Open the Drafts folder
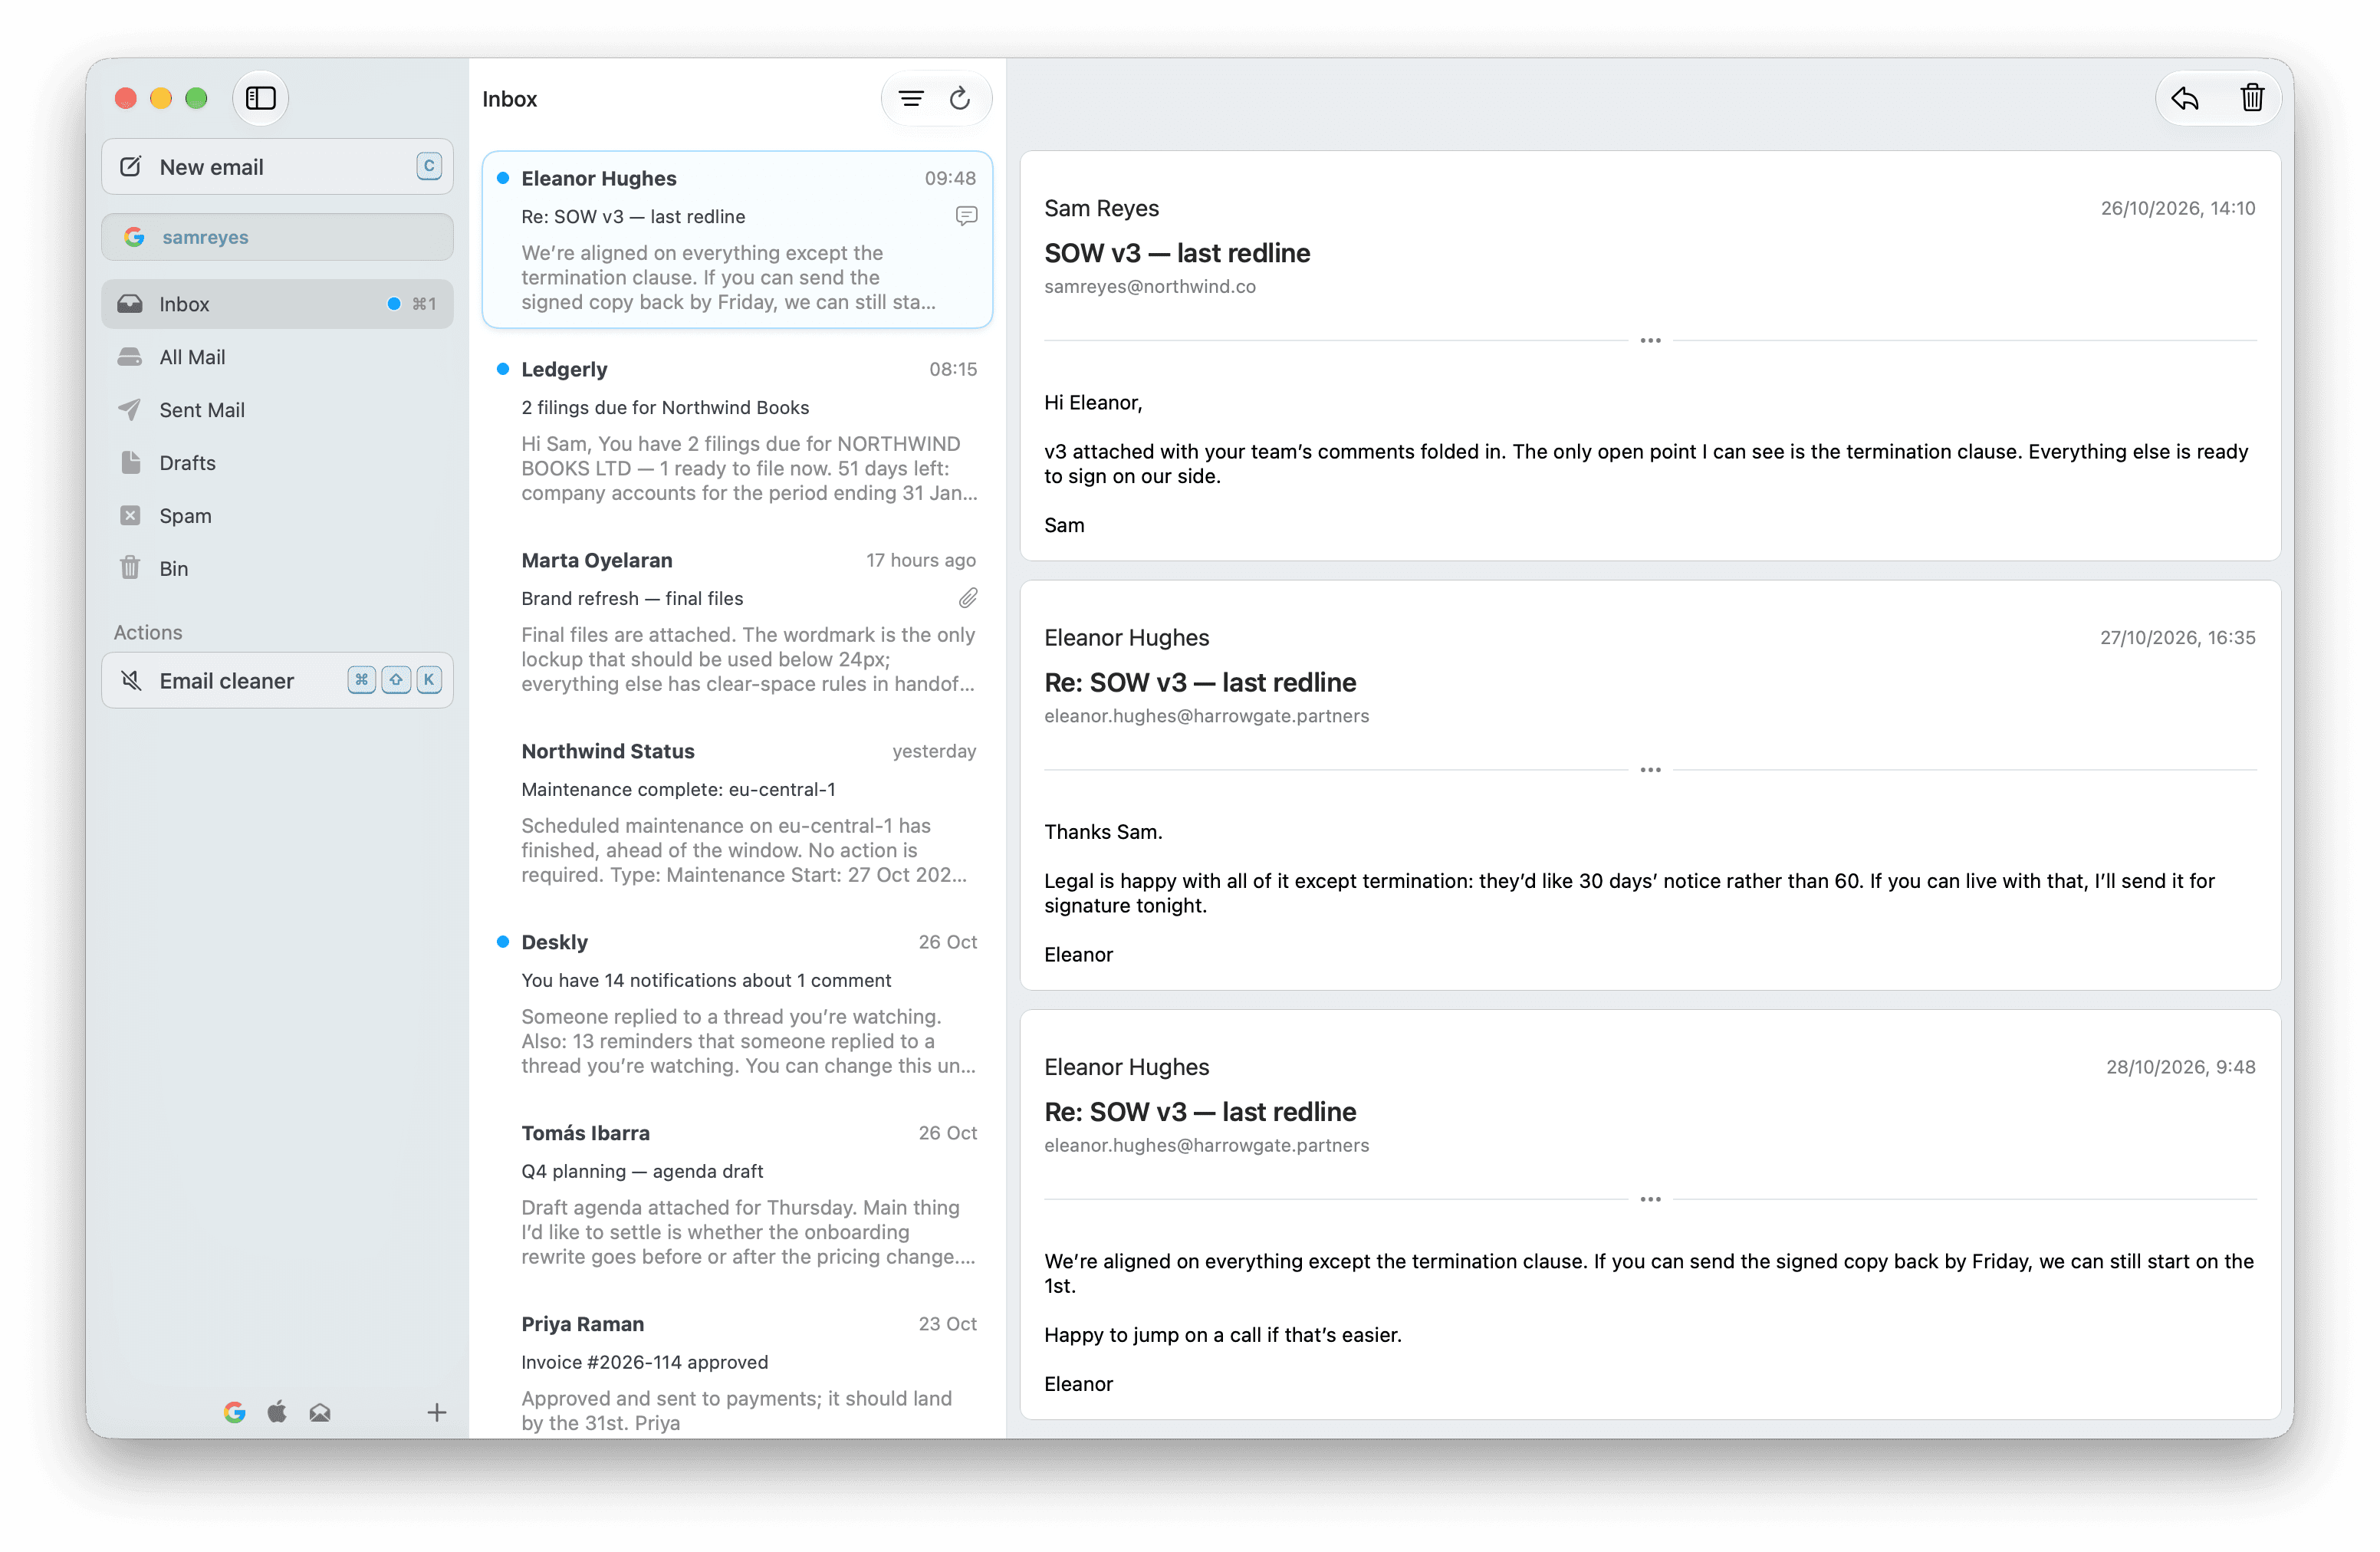 (x=277, y=463)
